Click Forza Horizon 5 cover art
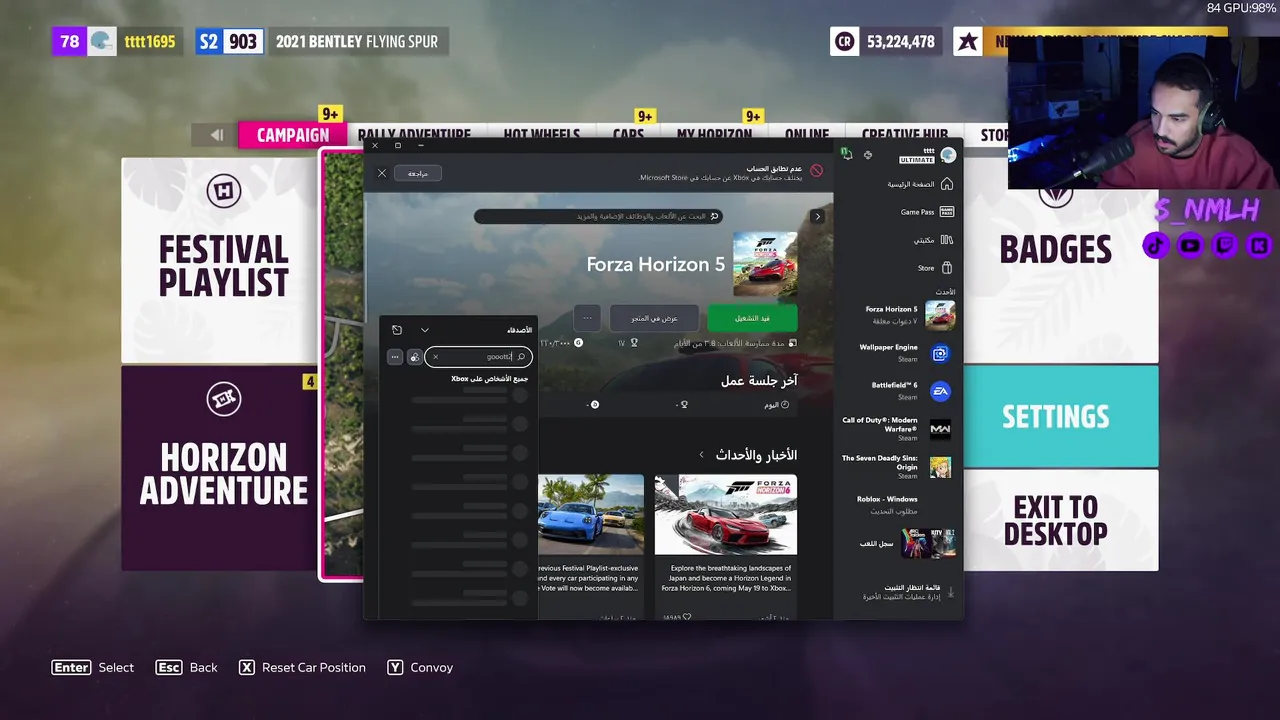The height and width of the screenshot is (720, 1280). 765,265
